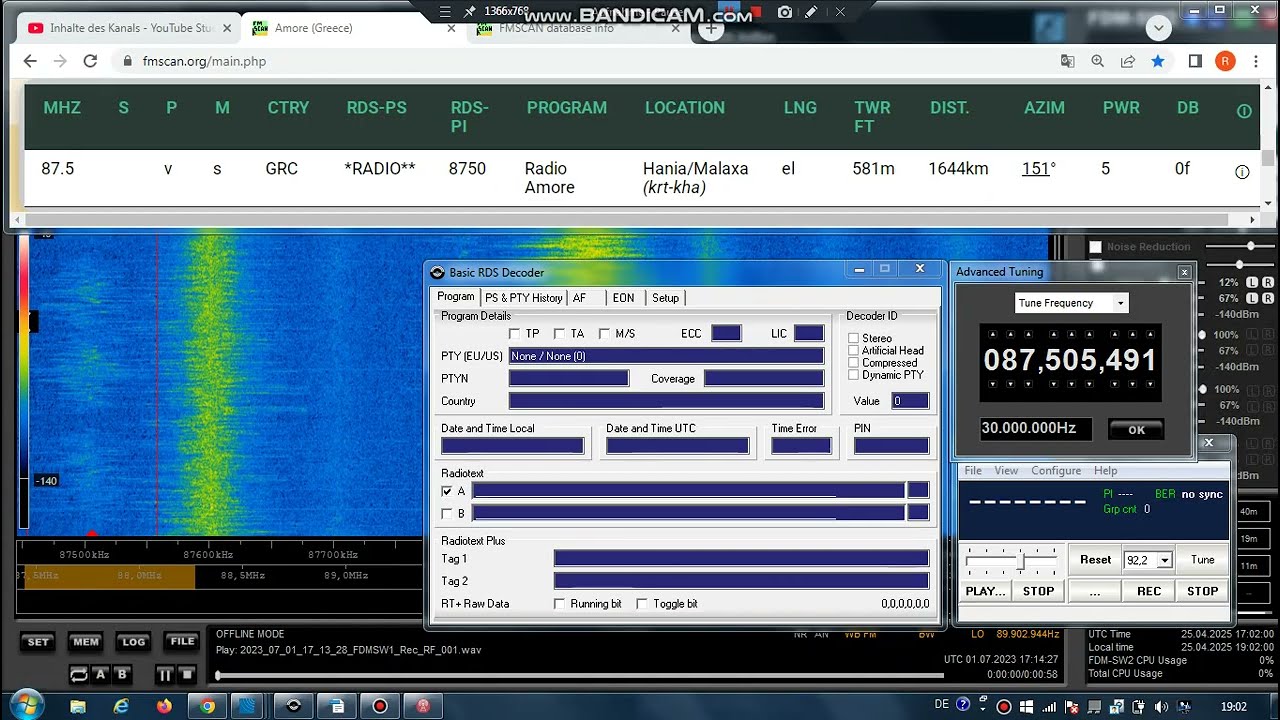1280x720 pixels.
Task: Click the REC button
Action: (1149, 591)
